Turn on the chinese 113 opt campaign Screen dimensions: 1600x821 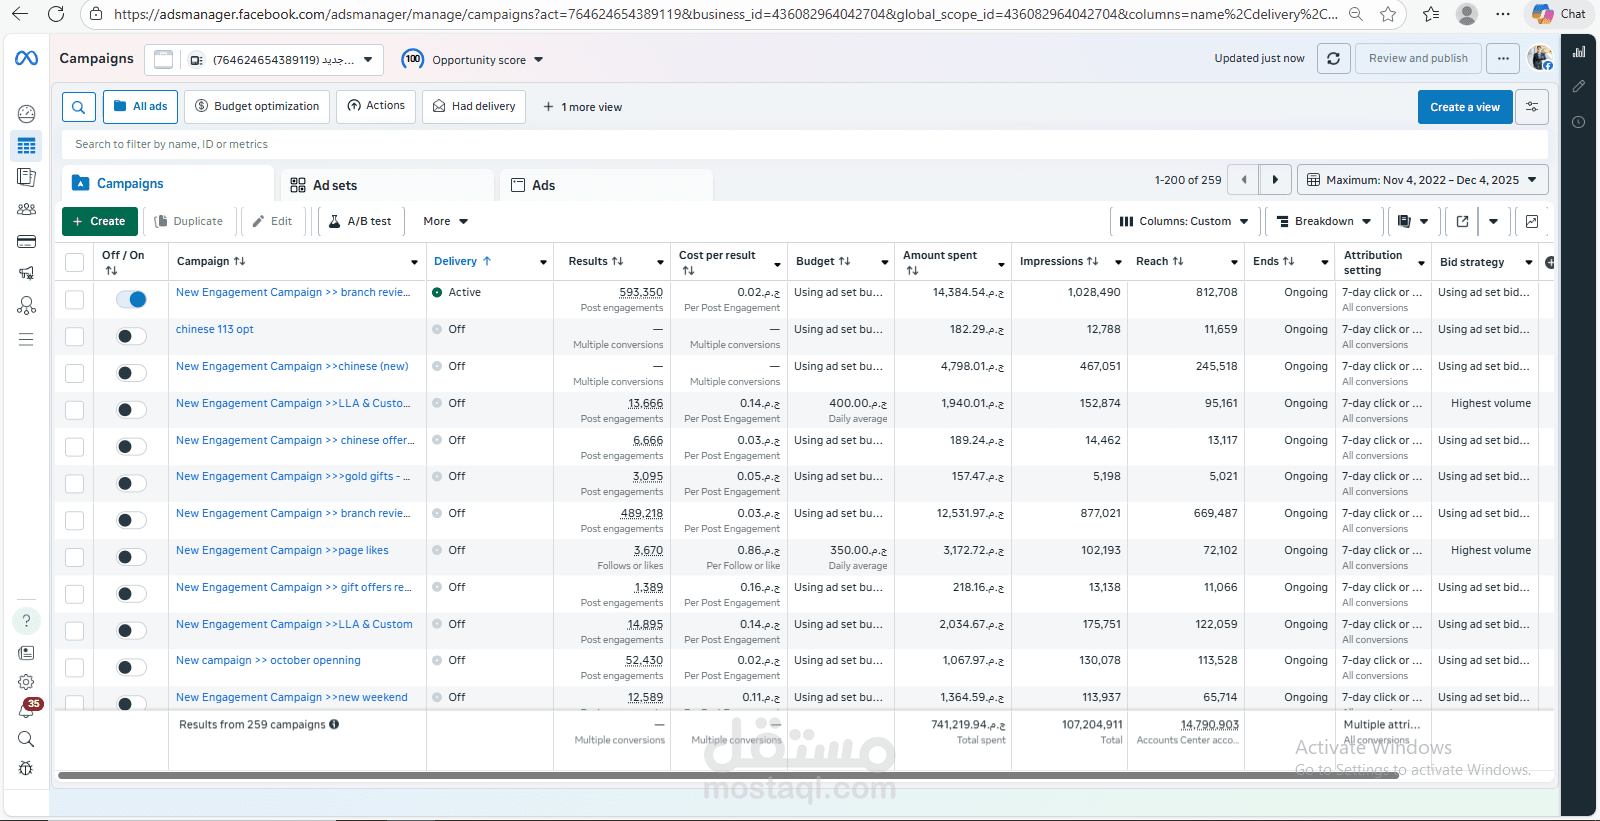131,336
